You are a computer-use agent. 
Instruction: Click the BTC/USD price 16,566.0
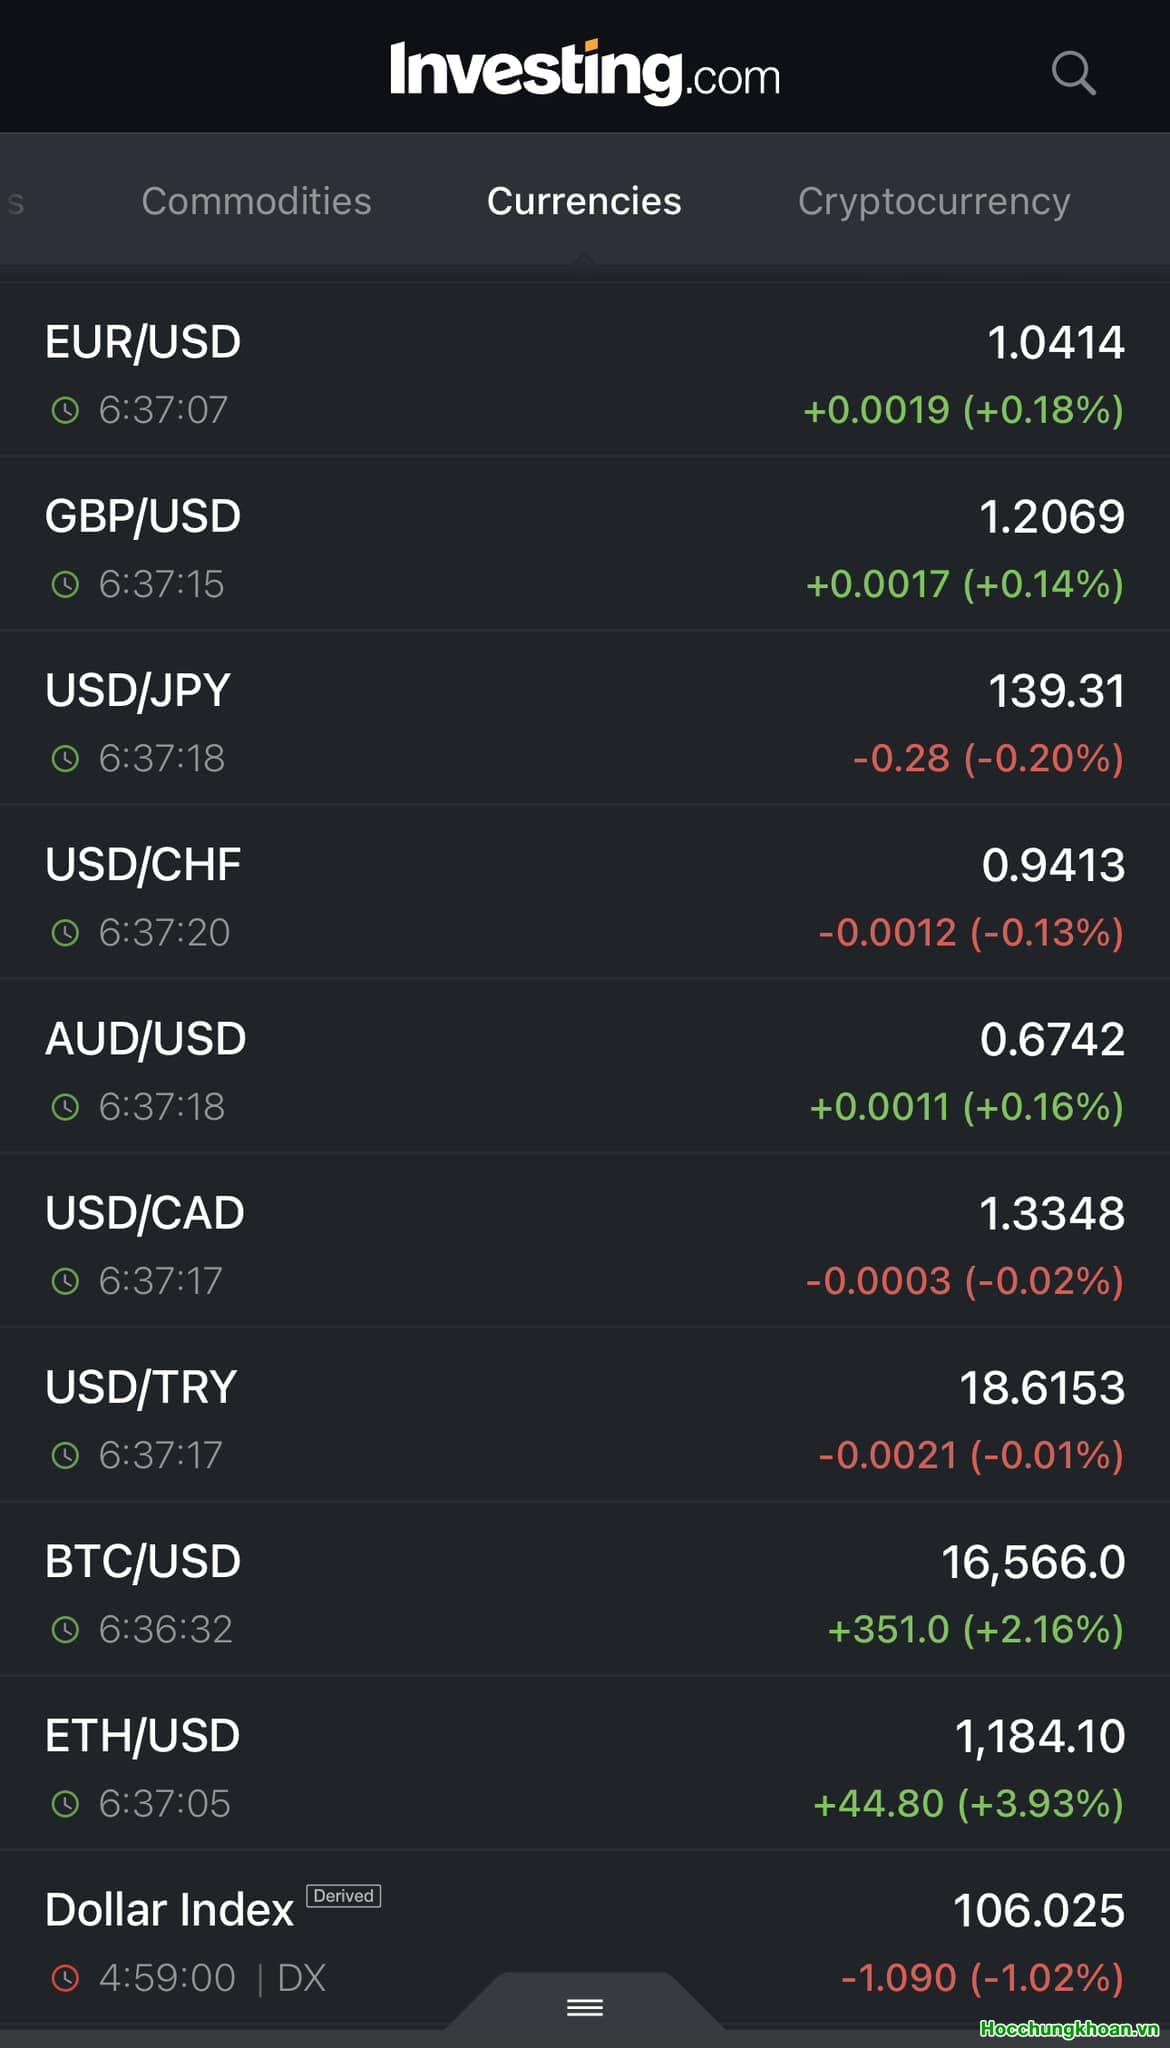click(1032, 1562)
